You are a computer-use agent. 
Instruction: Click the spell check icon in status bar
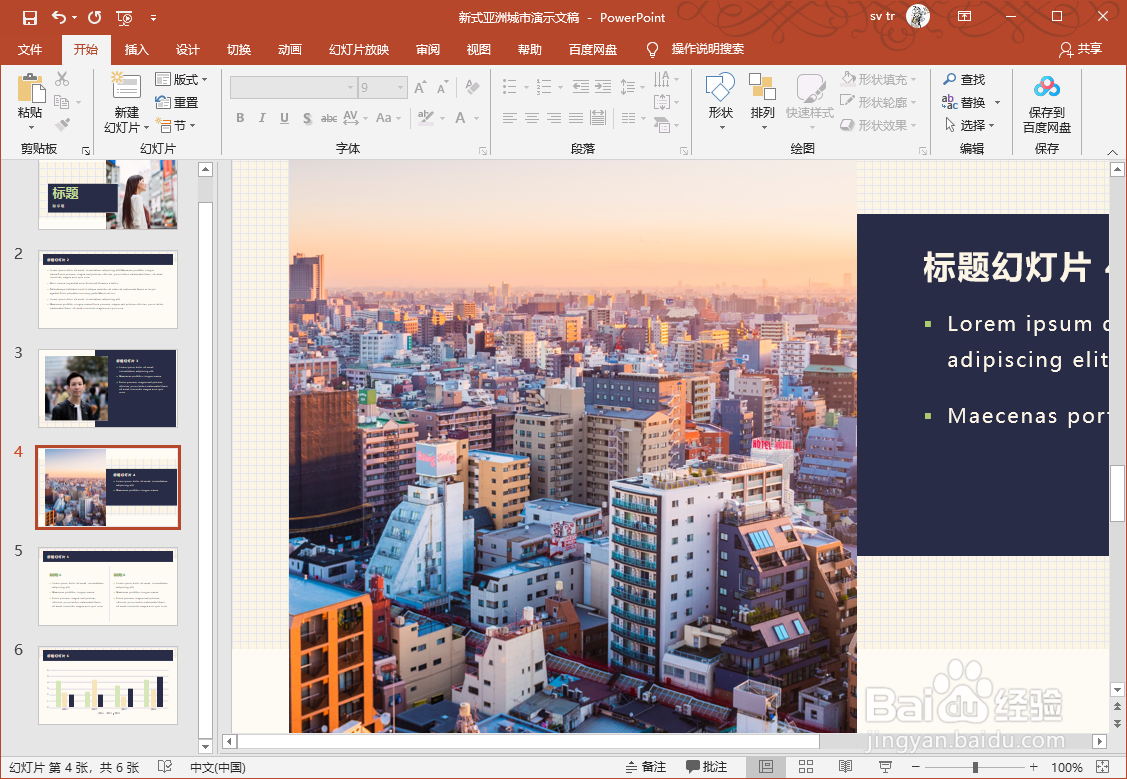tap(165, 767)
